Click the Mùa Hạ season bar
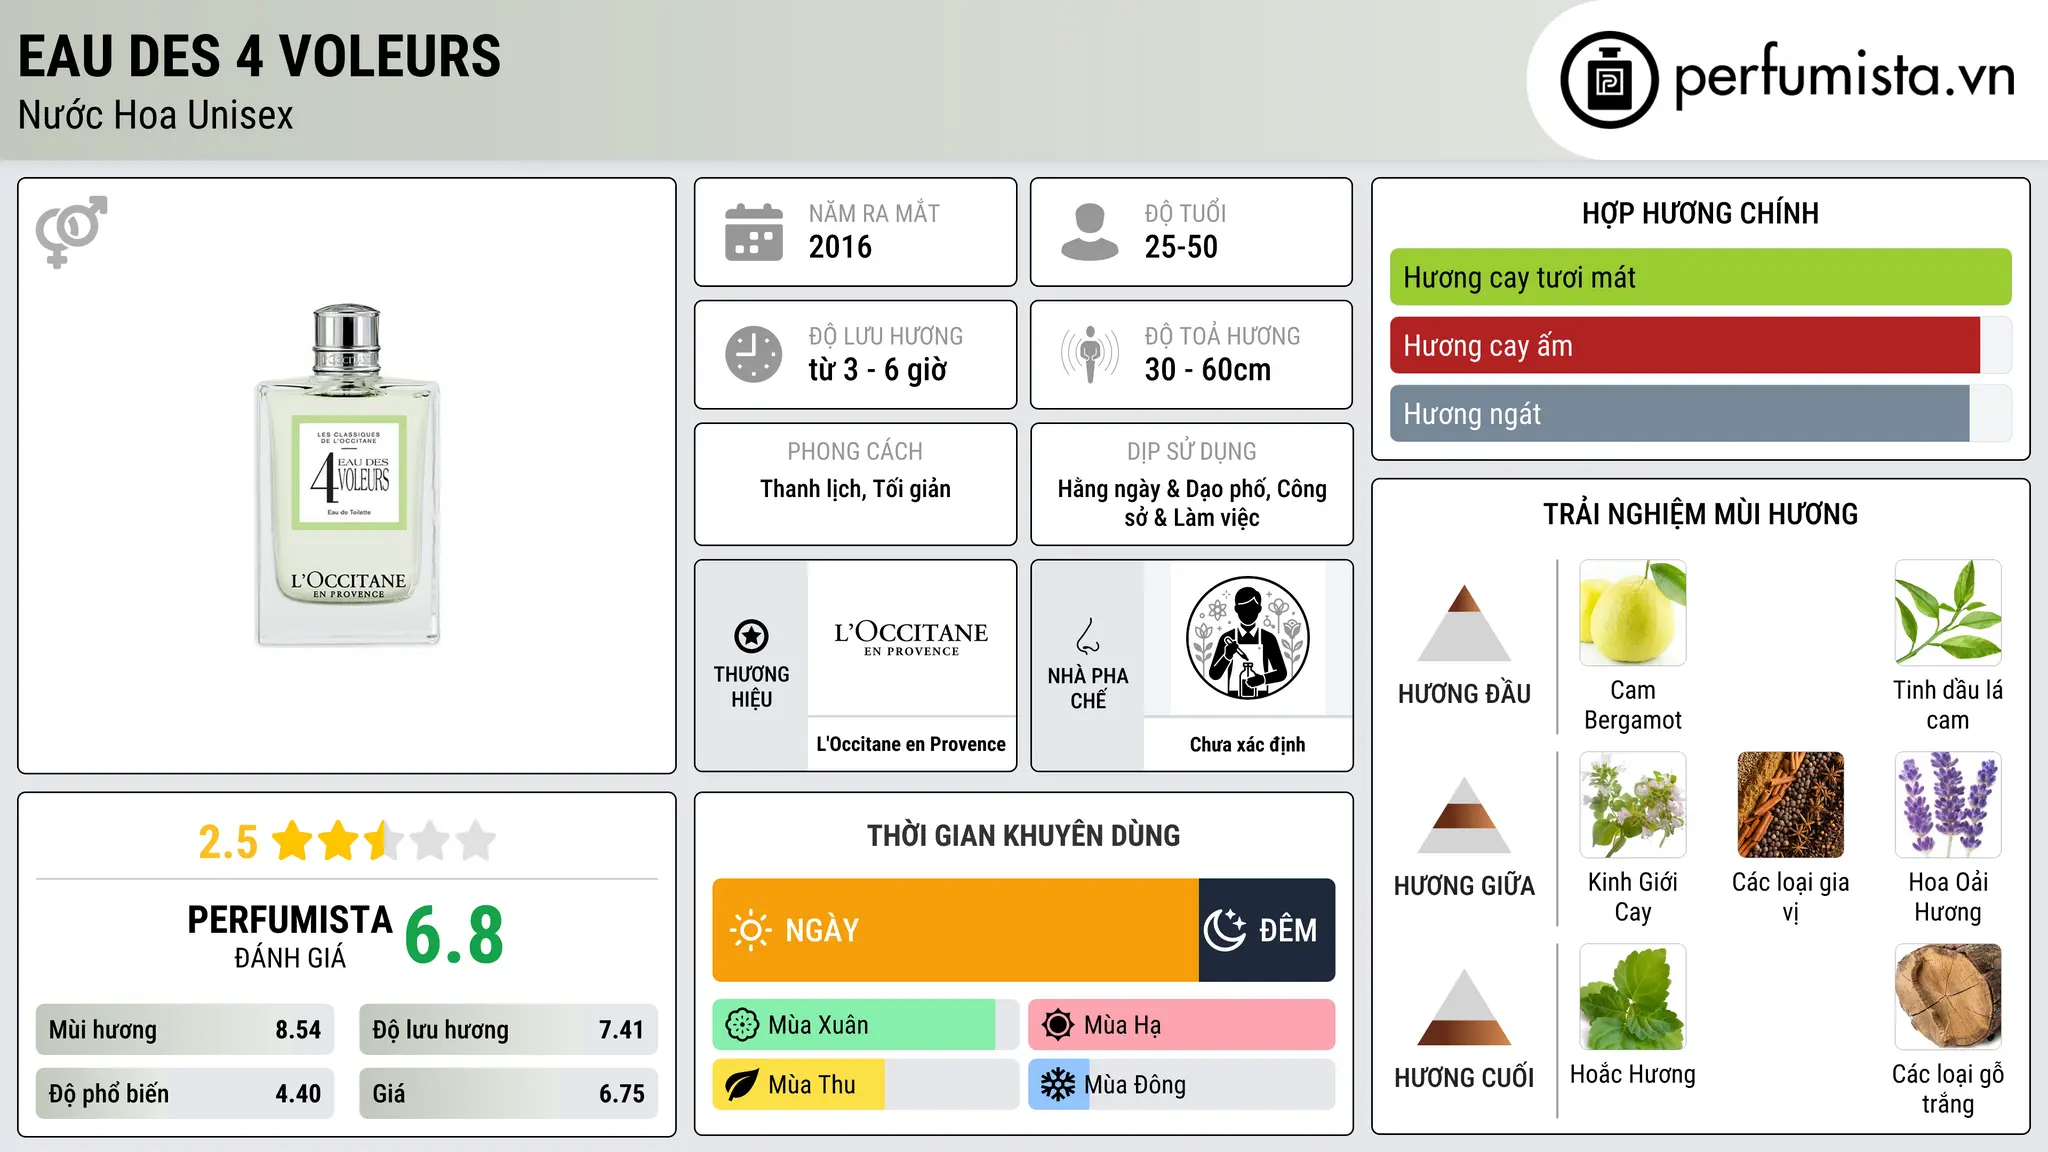This screenshot has width=2048, height=1152. tap(1182, 1025)
